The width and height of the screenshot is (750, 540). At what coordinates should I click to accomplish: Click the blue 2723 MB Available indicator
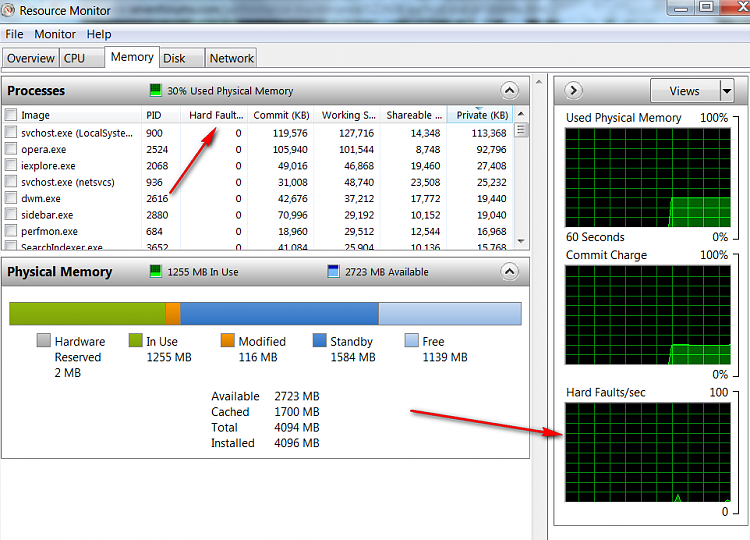pyautogui.click(x=333, y=272)
